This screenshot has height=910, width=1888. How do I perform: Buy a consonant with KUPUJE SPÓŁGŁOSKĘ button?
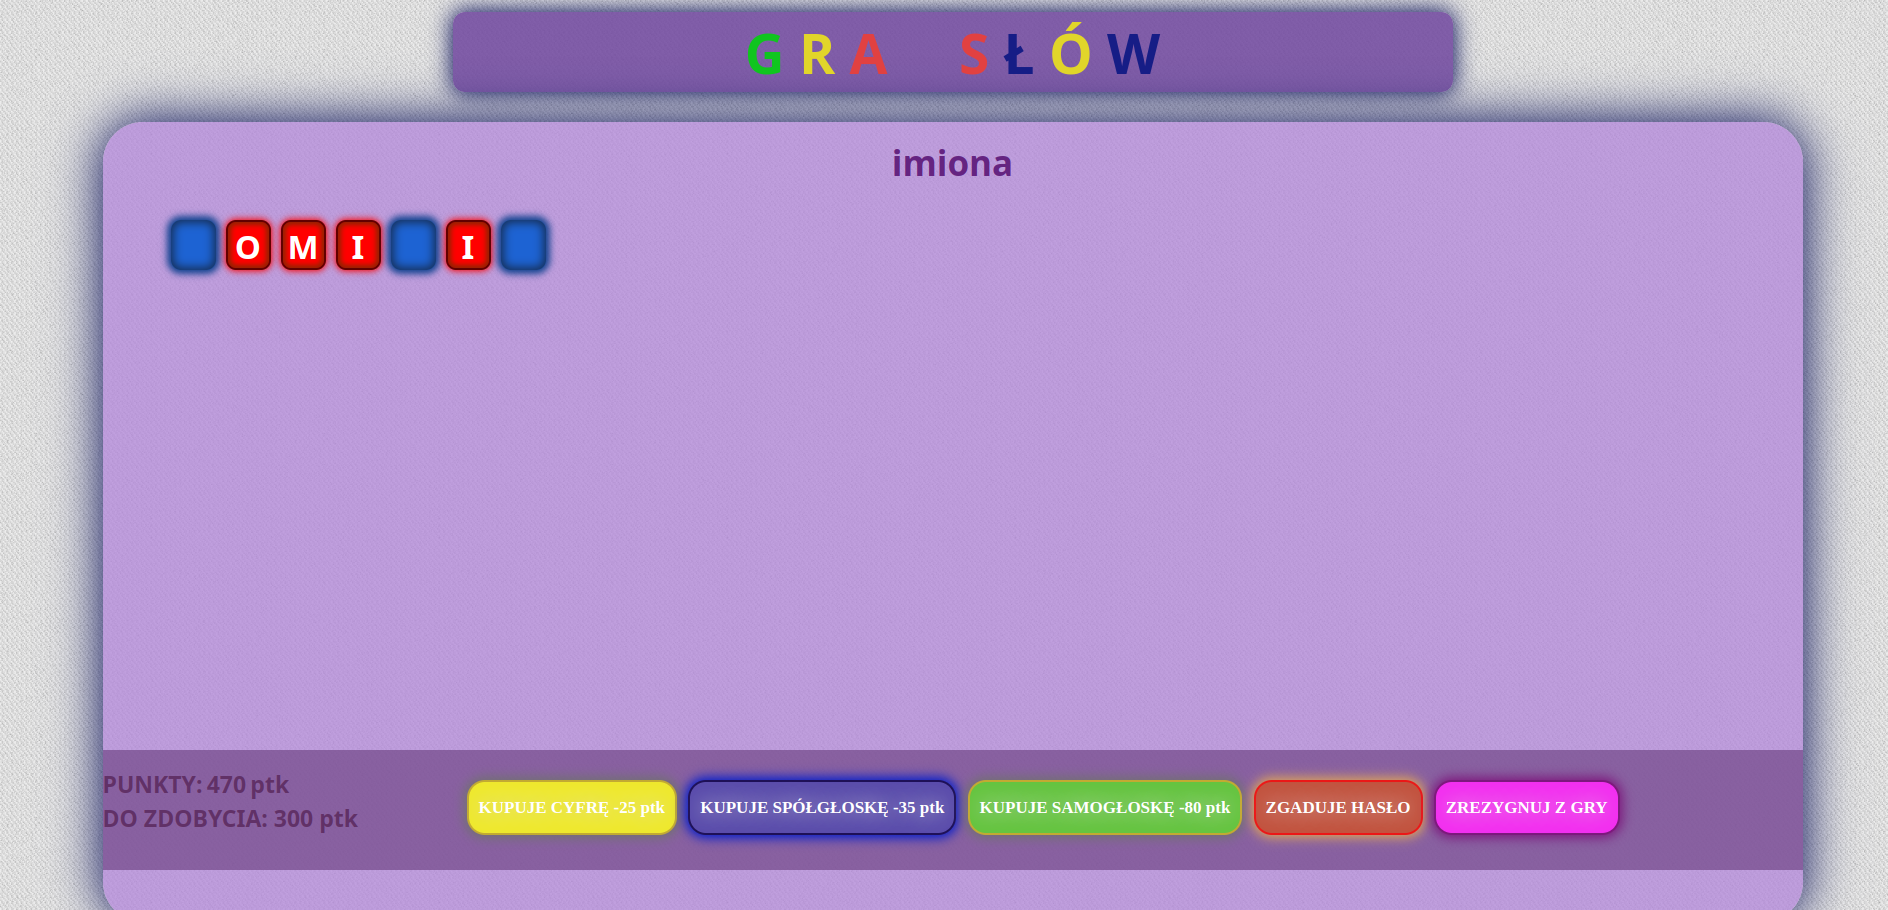point(821,807)
